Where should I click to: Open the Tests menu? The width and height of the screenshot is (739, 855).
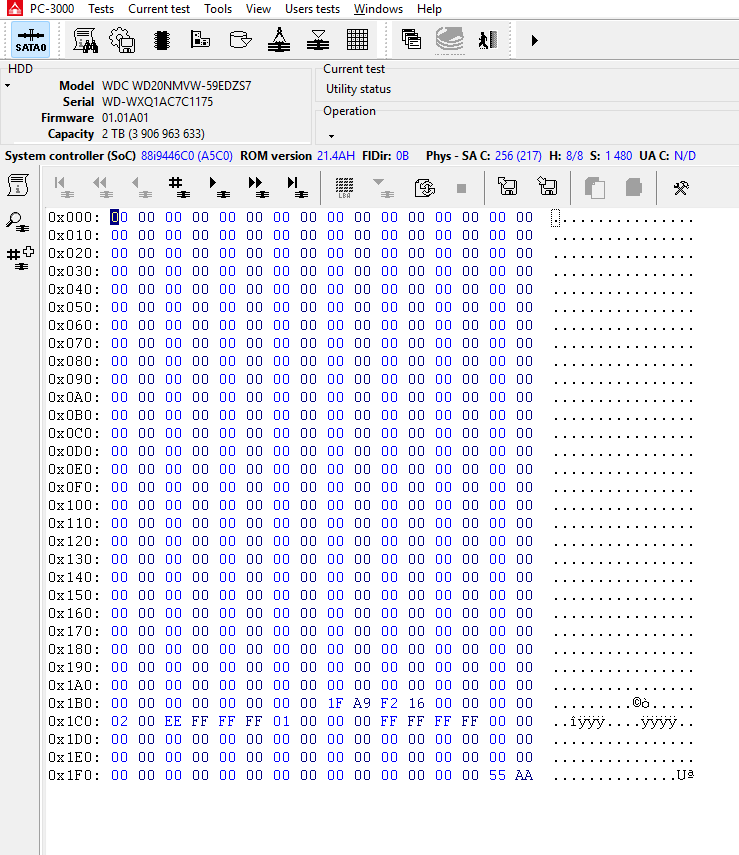point(100,9)
